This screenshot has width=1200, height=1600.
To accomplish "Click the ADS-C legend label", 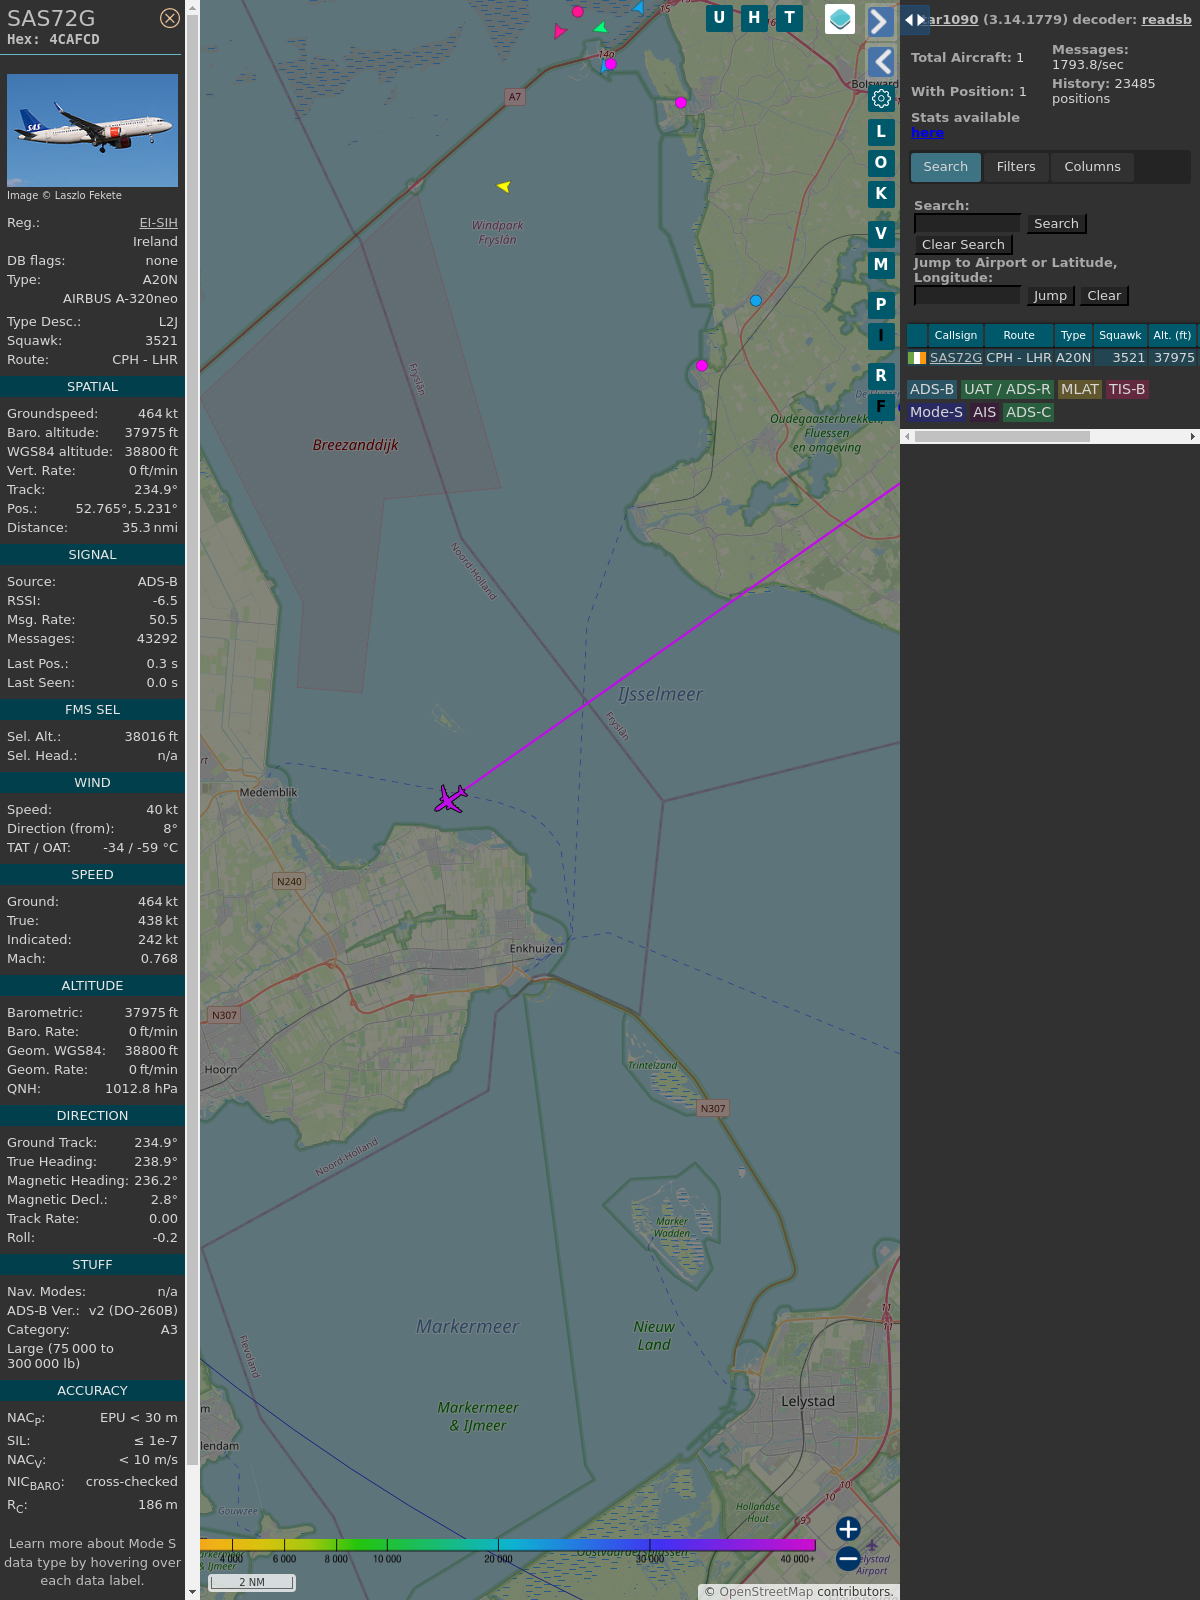I will coord(1028,412).
